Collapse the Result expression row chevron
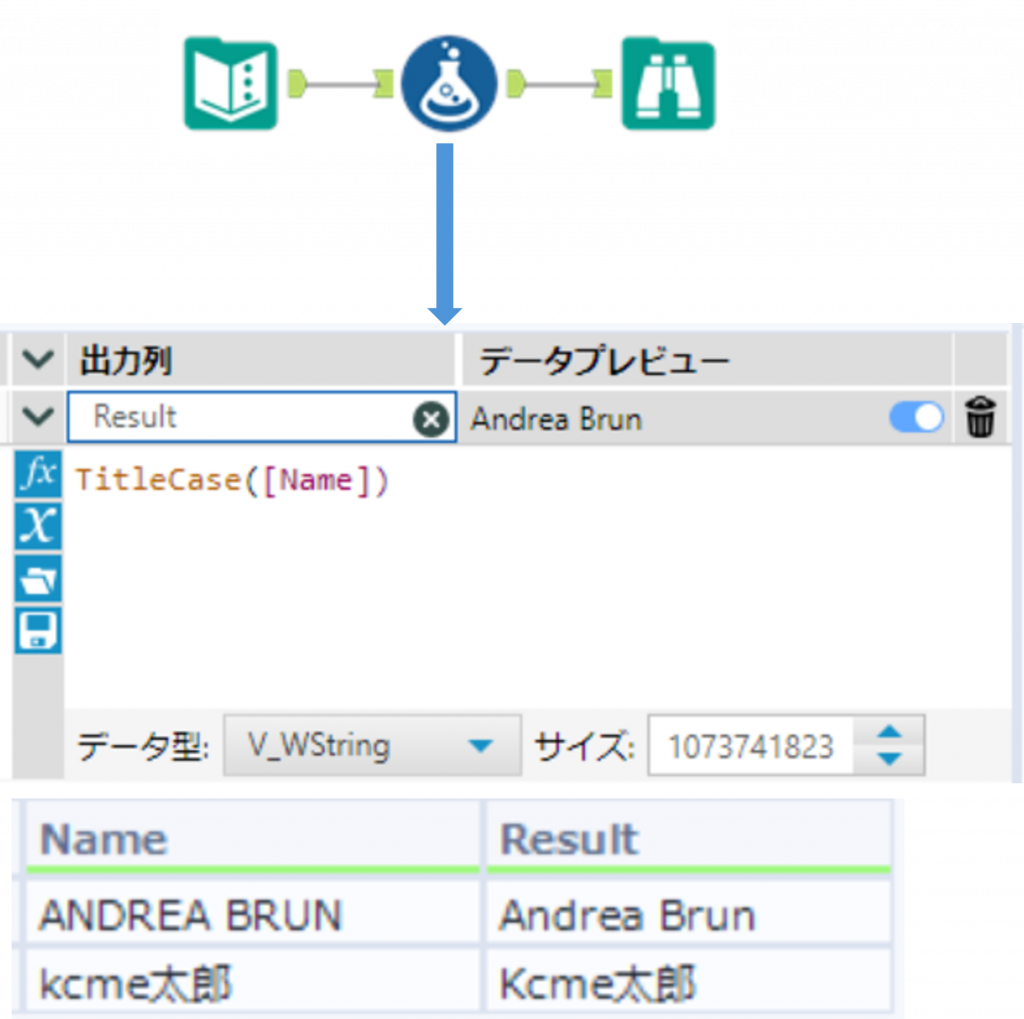Image resolution: width=1024 pixels, height=1019 pixels. 38,417
